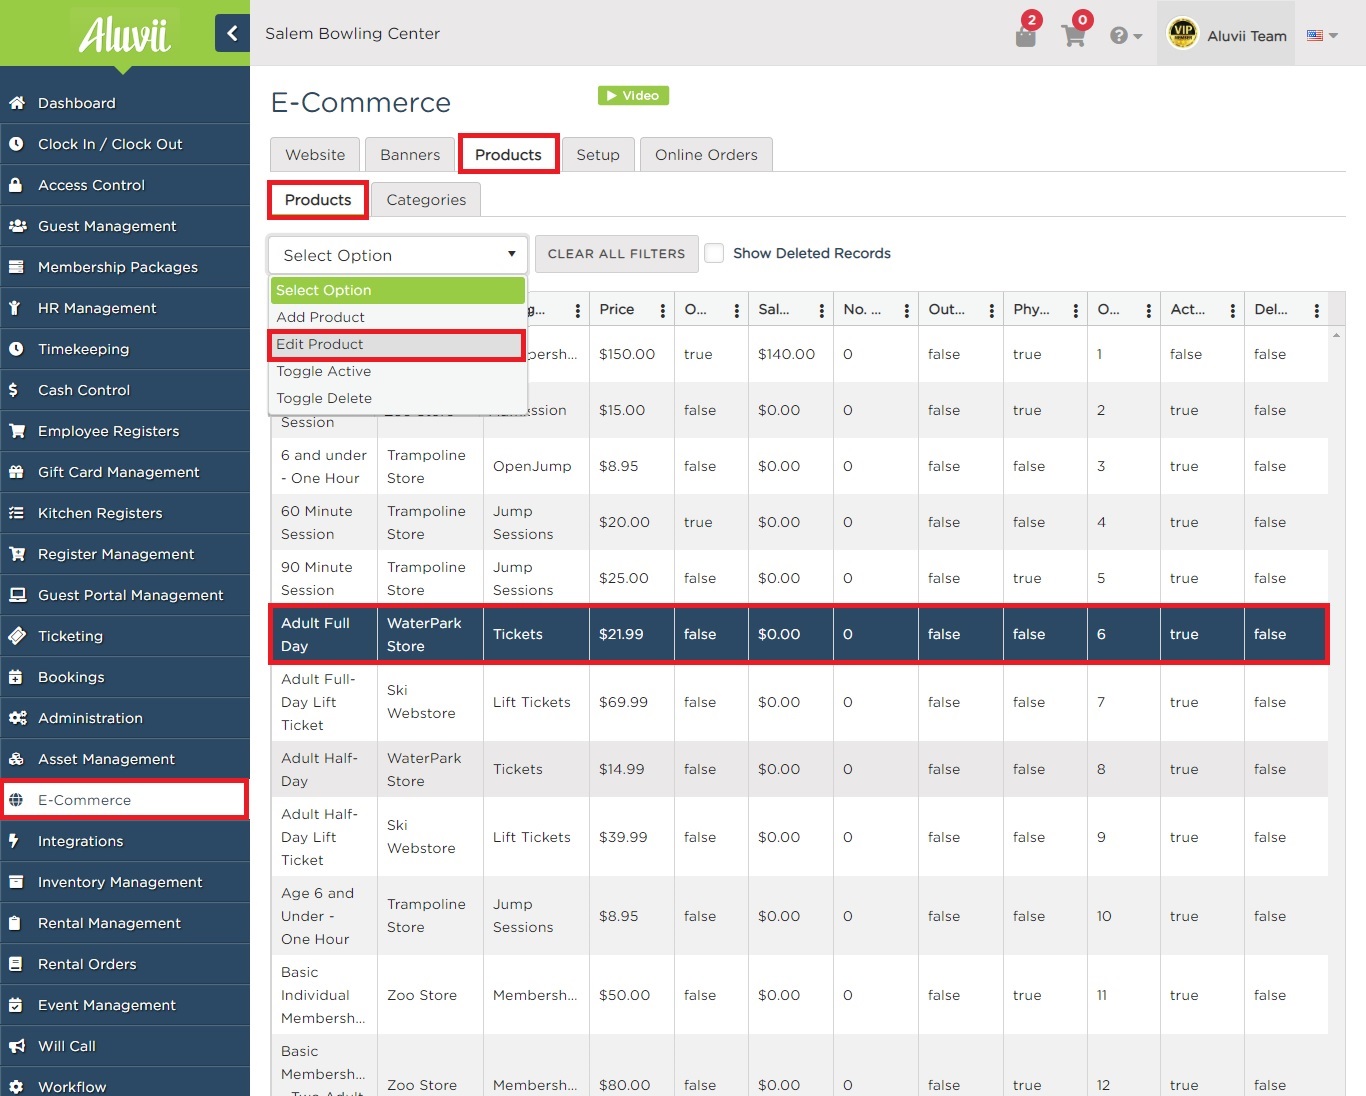Click Clear All Filters button
The height and width of the screenshot is (1096, 1366).
click(616, 254)
